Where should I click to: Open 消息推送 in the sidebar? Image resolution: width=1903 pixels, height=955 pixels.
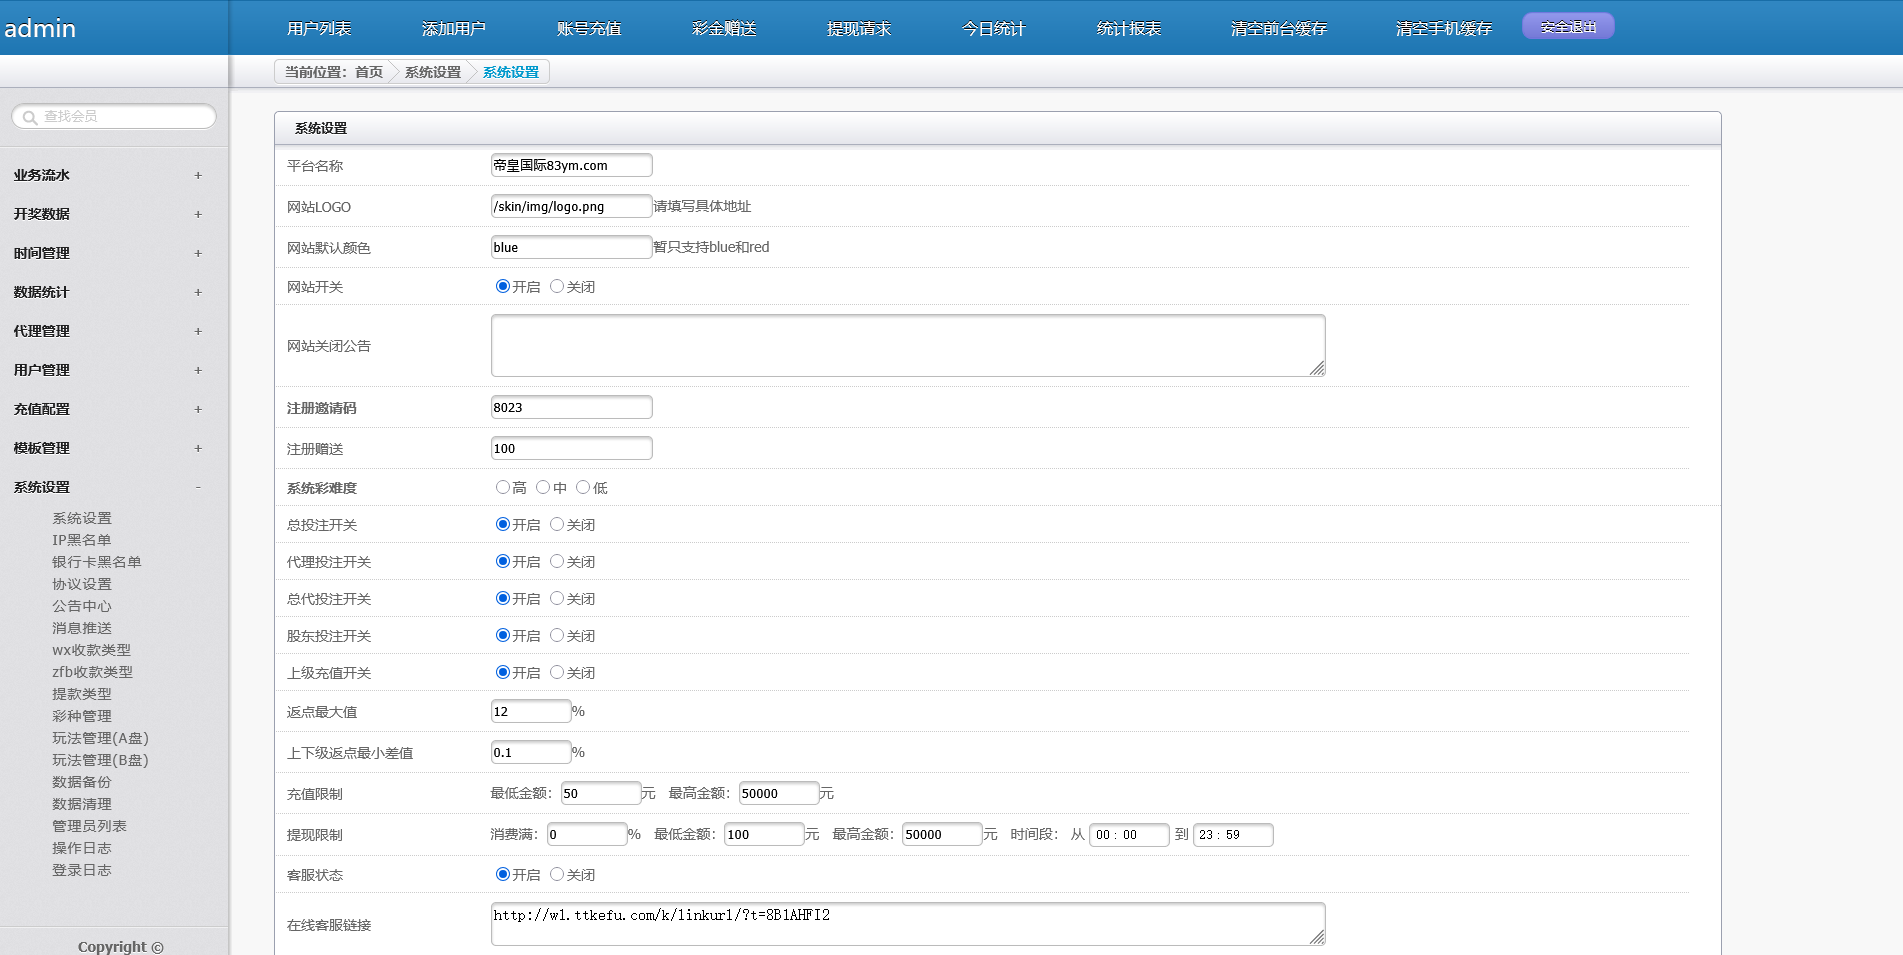pyautogui.click(x=82, y=628)
